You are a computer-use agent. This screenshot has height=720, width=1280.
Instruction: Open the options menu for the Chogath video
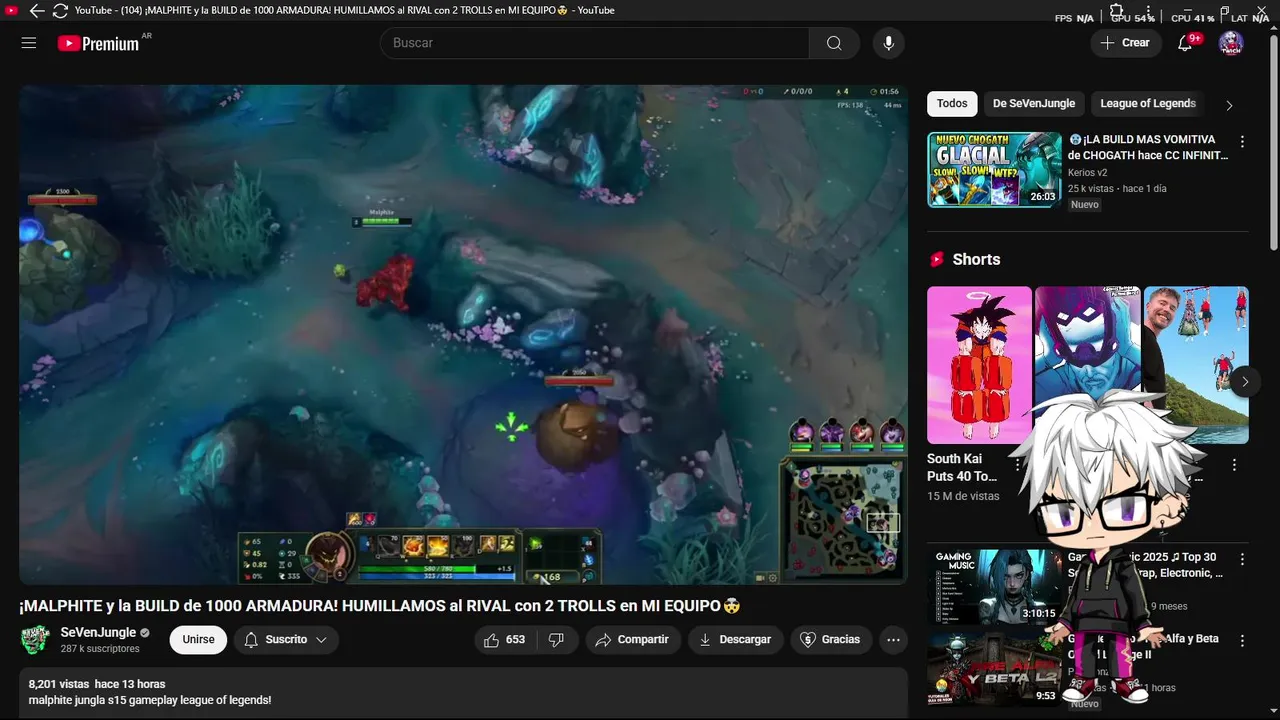click(1242, 142)
